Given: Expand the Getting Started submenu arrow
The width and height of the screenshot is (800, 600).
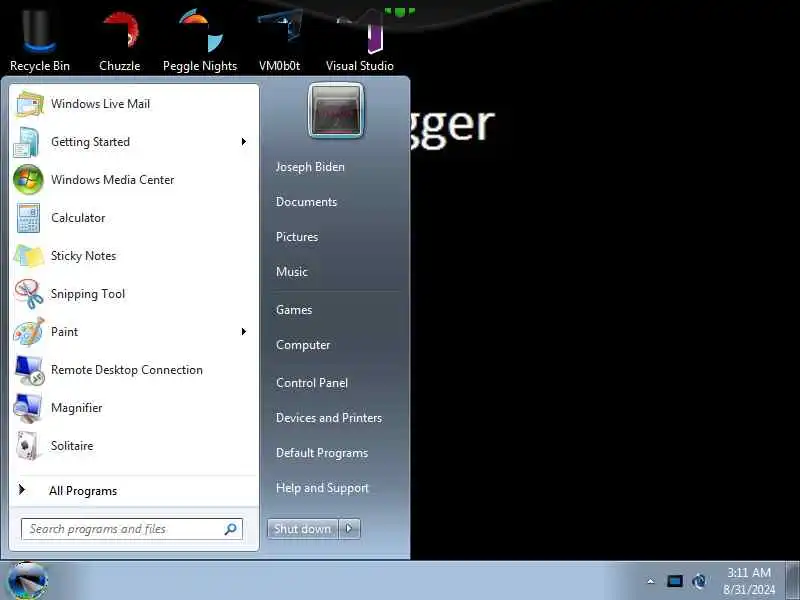Looking at the screenshot, I should click(244, 142).
